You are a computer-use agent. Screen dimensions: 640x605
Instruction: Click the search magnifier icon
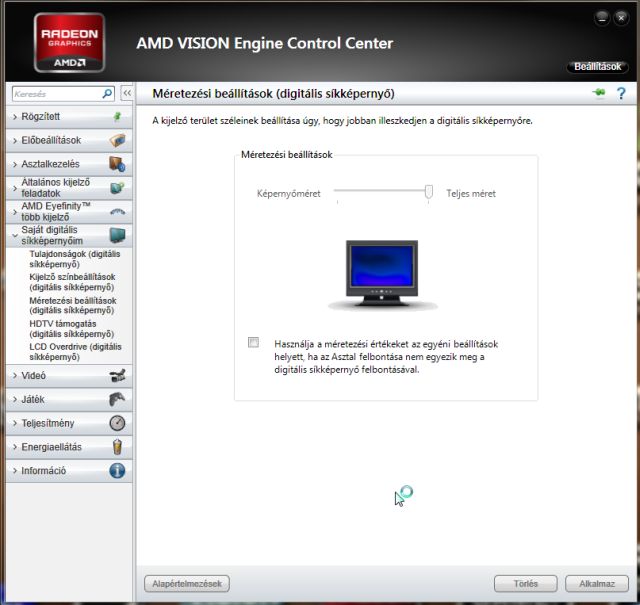tap(107, 94)
